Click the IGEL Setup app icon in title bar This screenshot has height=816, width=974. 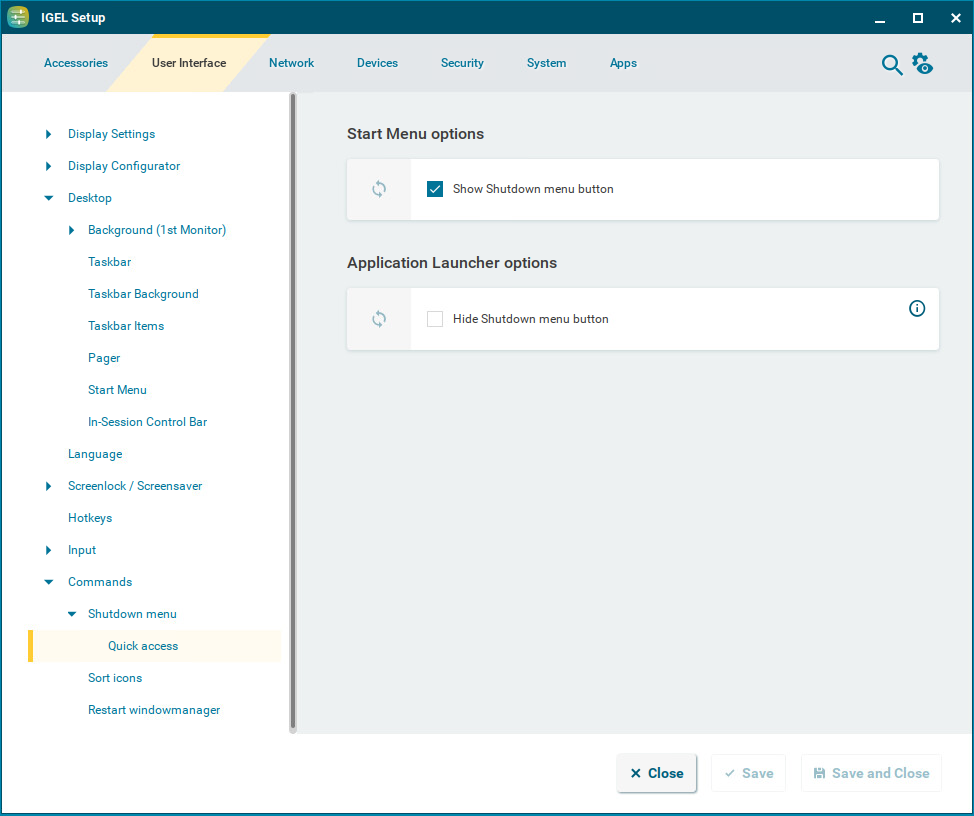[18, 17]
